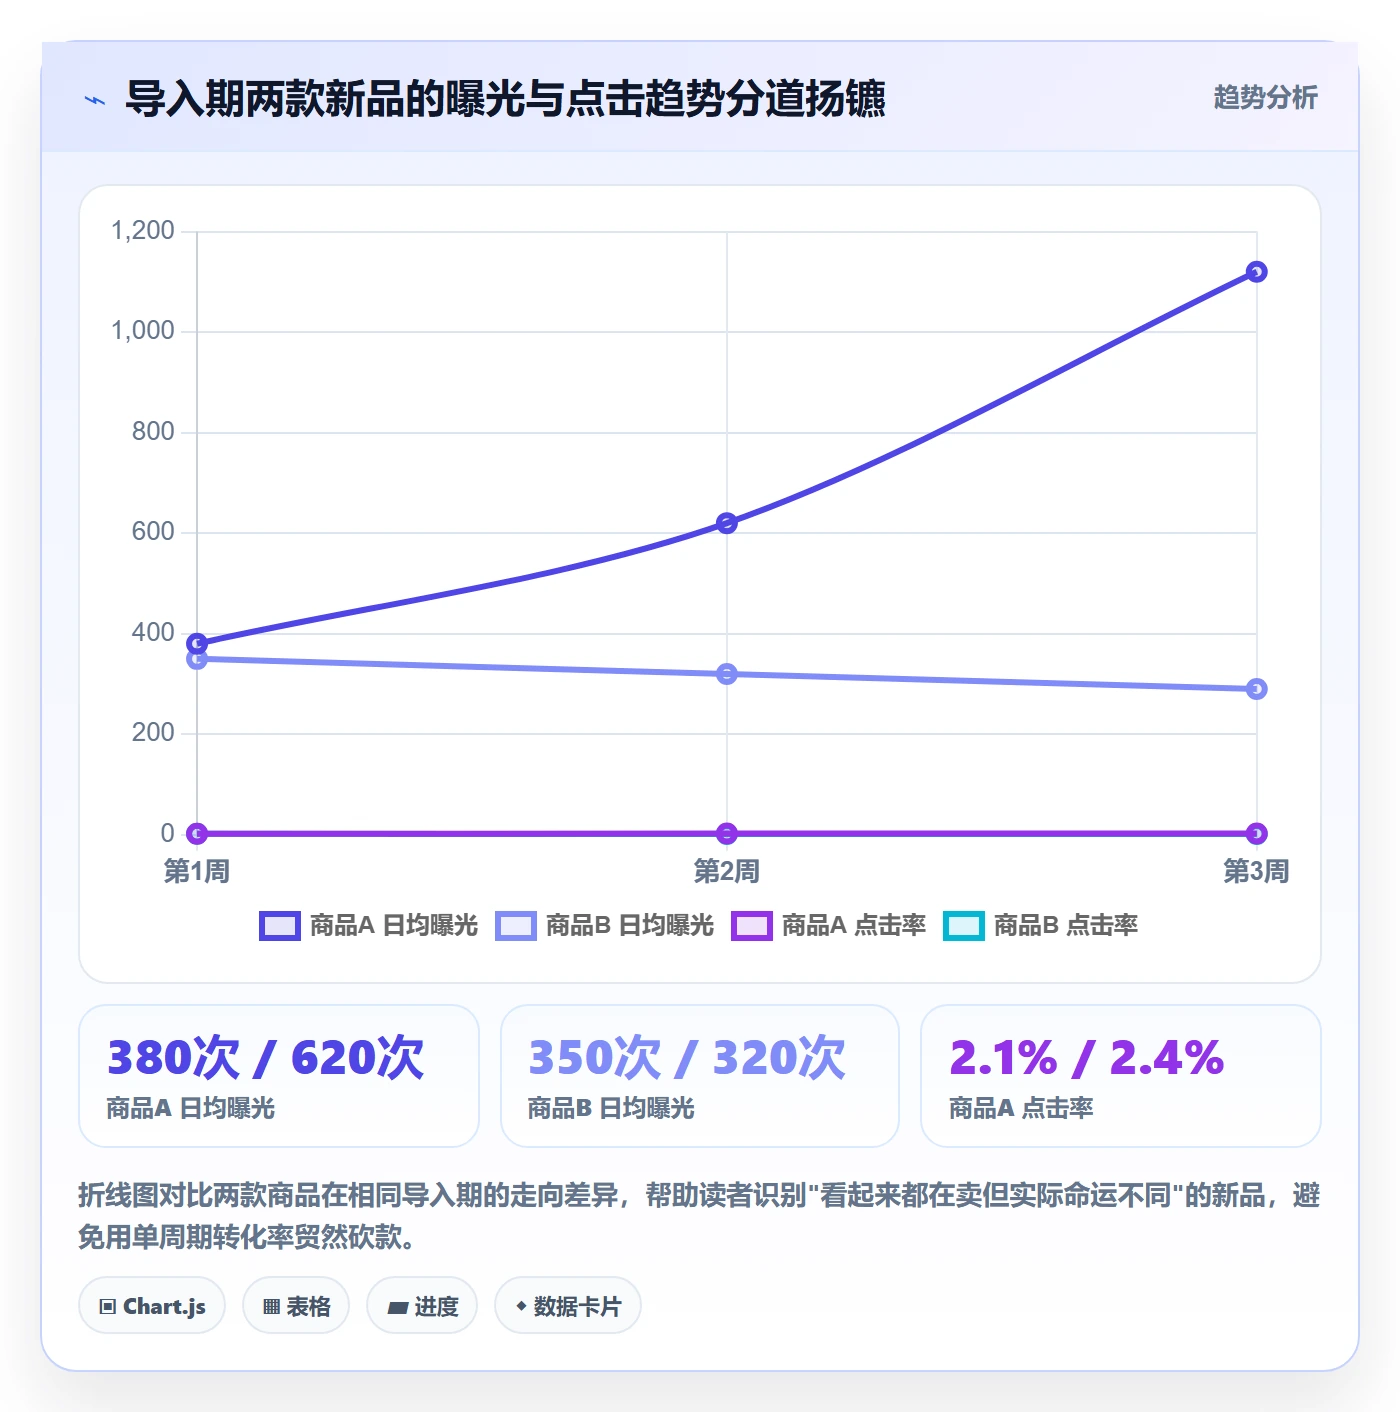Viewport: 1400px width, 1412px height.
Task: Click the Chart.js tag chip
Action: (x=152, y=1306)
